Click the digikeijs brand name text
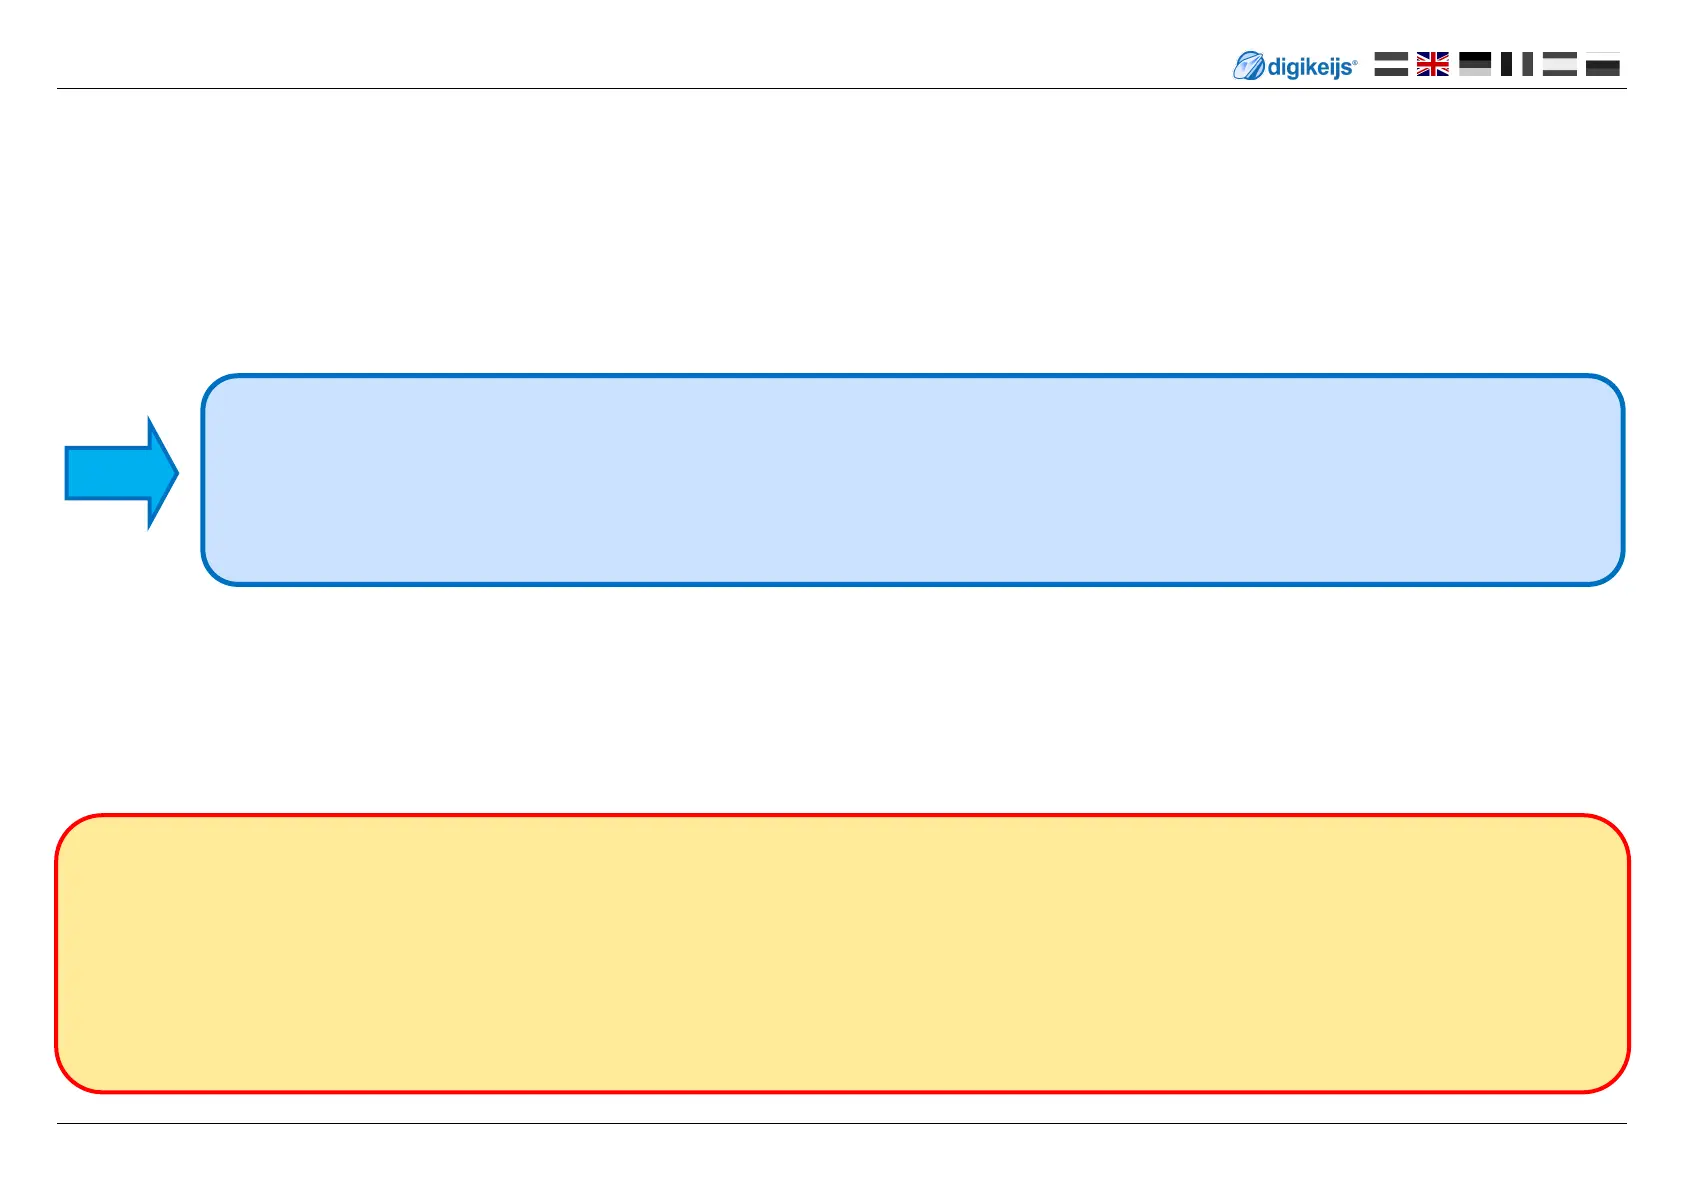Image resolution: width=1684 pixels, height=1190 pixels. [x=1309, y=68]
